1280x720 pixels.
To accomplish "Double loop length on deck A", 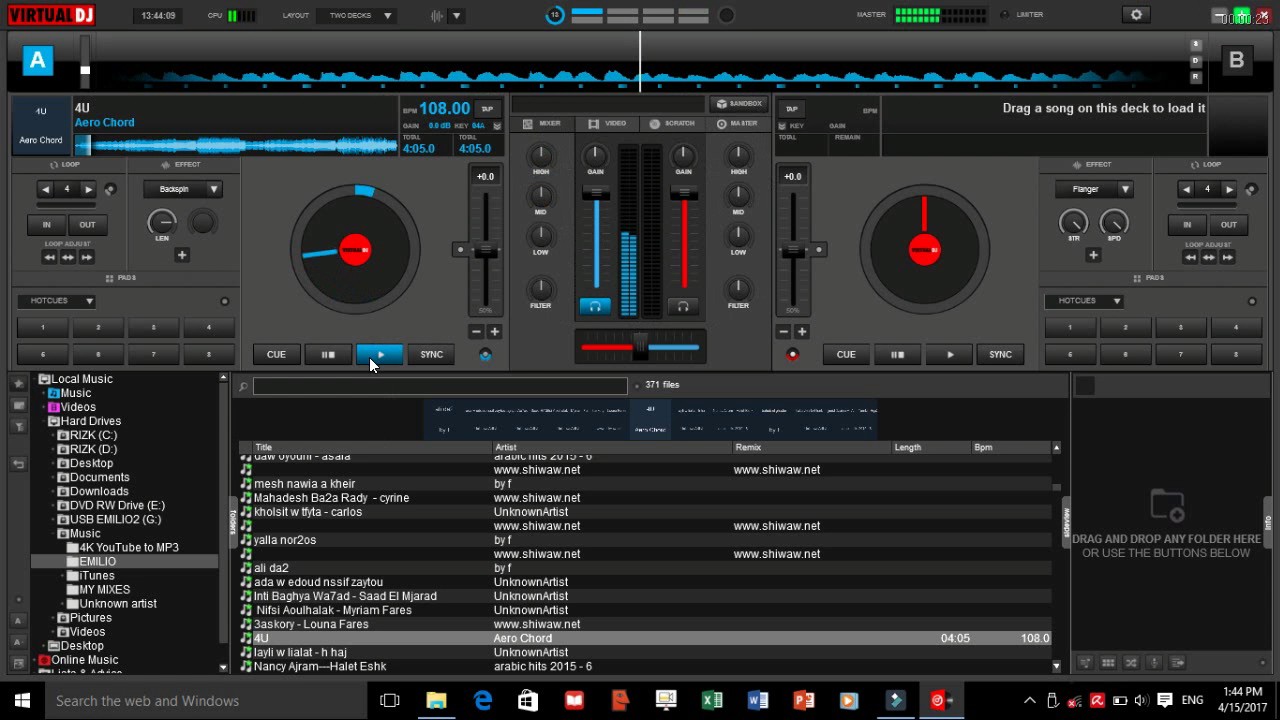I will click(89, 189).
